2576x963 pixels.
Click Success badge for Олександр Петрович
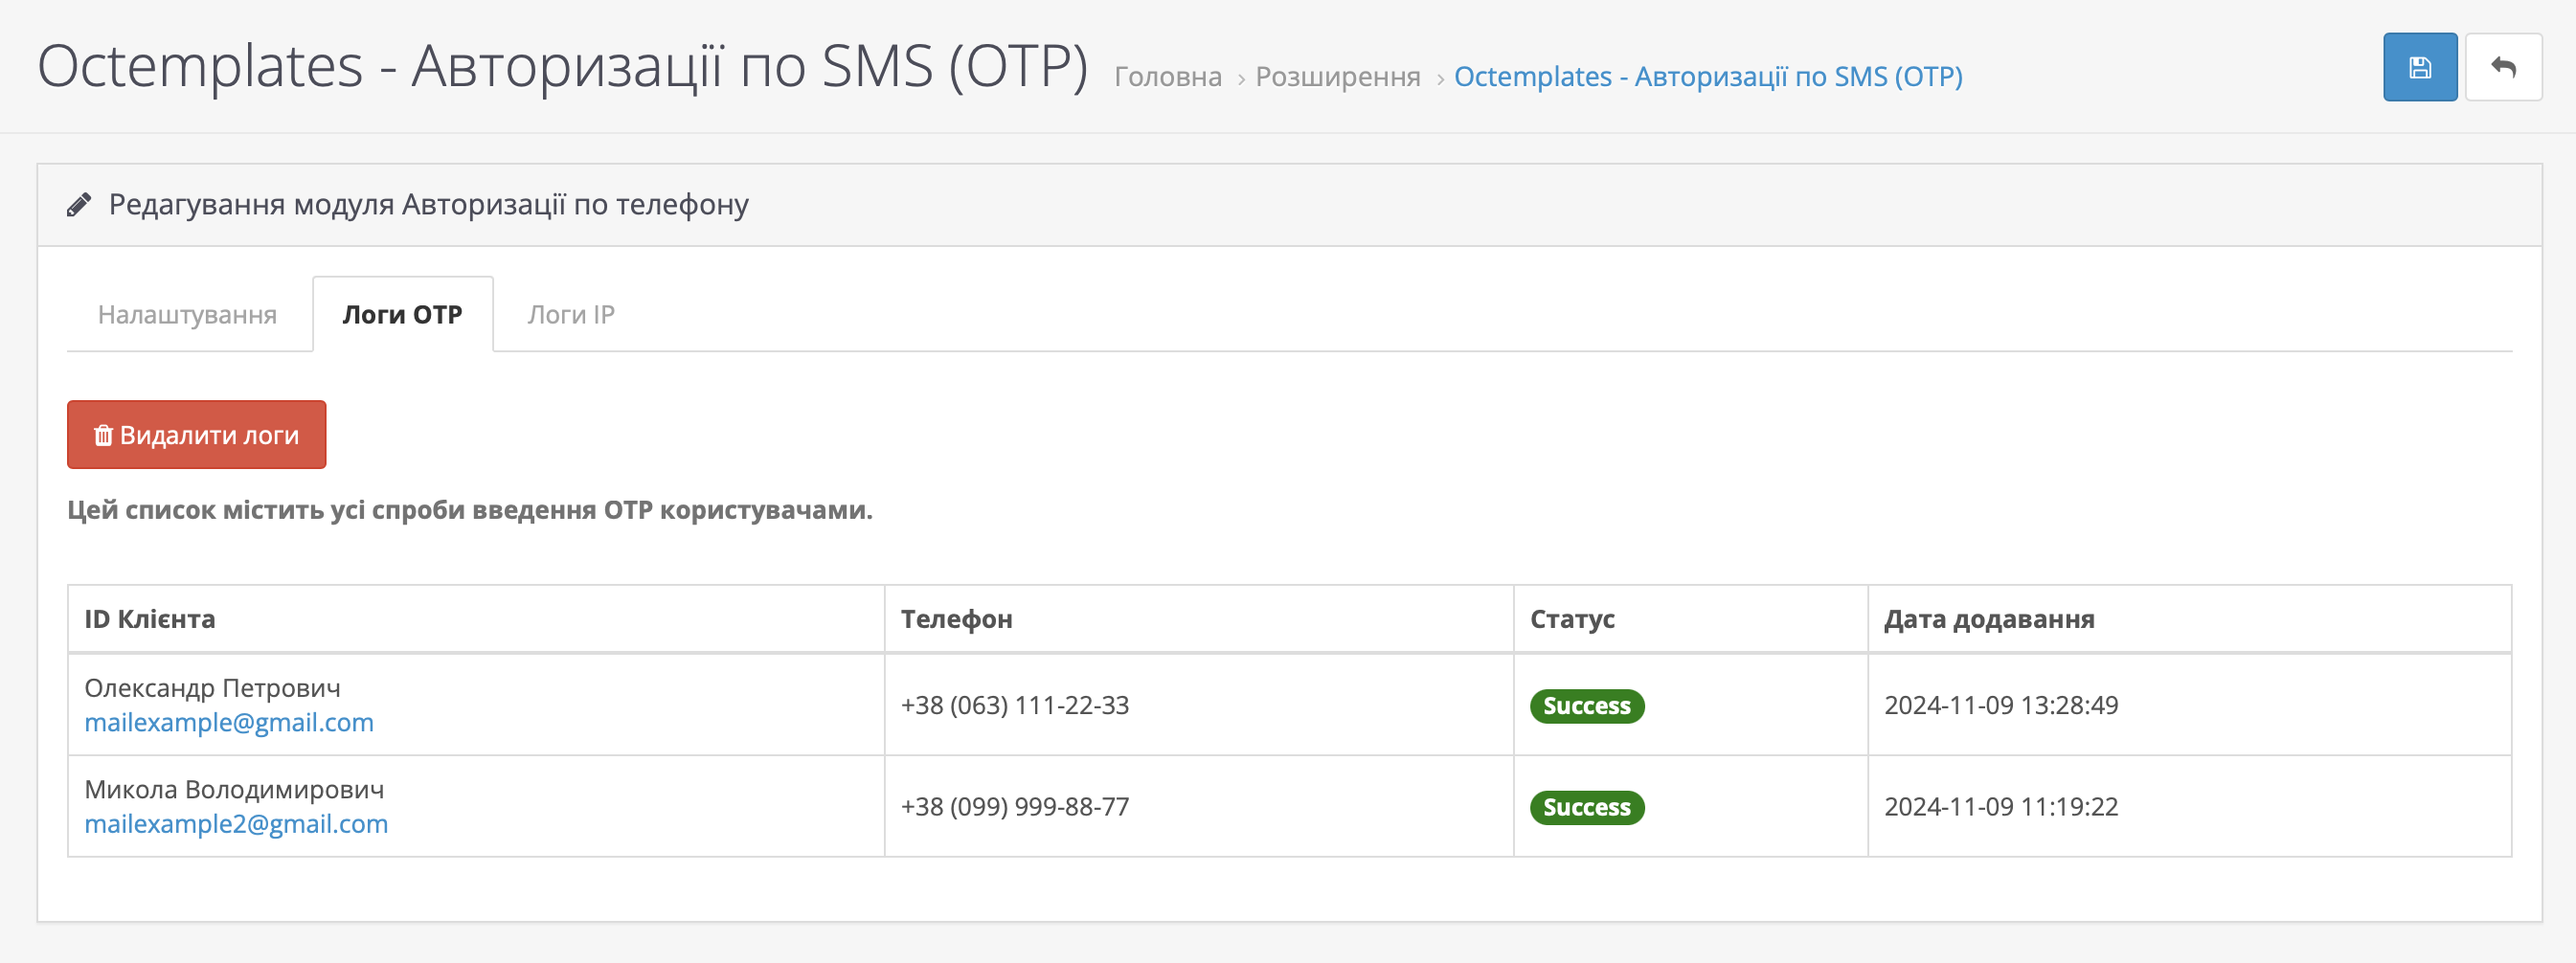coord(1586,706)
